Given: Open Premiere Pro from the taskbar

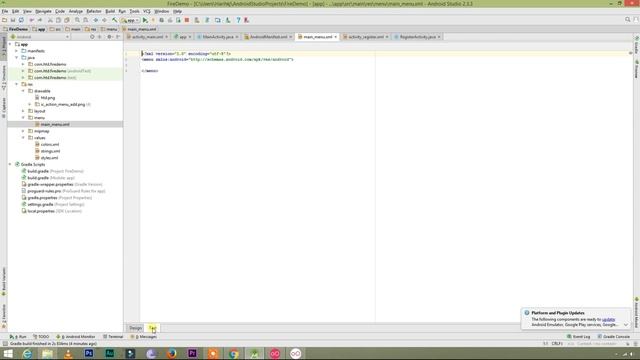Looking at the screenshot, I should (192, 353).
